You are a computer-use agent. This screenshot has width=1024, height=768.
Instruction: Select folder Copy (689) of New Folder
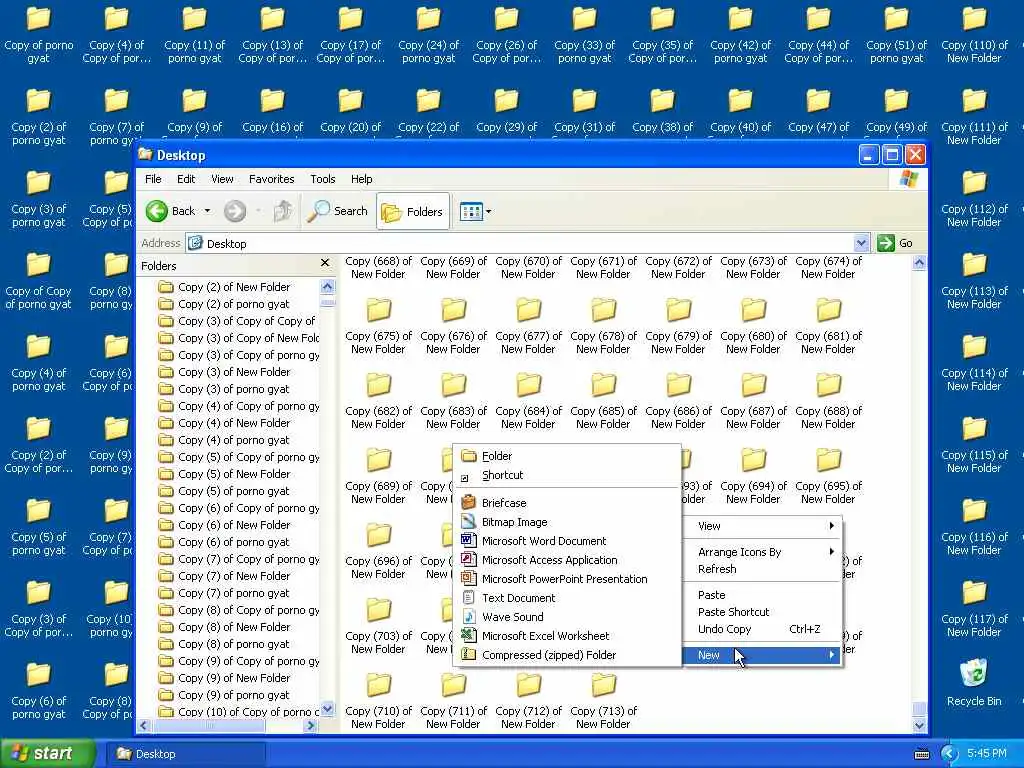coord(378,476)
